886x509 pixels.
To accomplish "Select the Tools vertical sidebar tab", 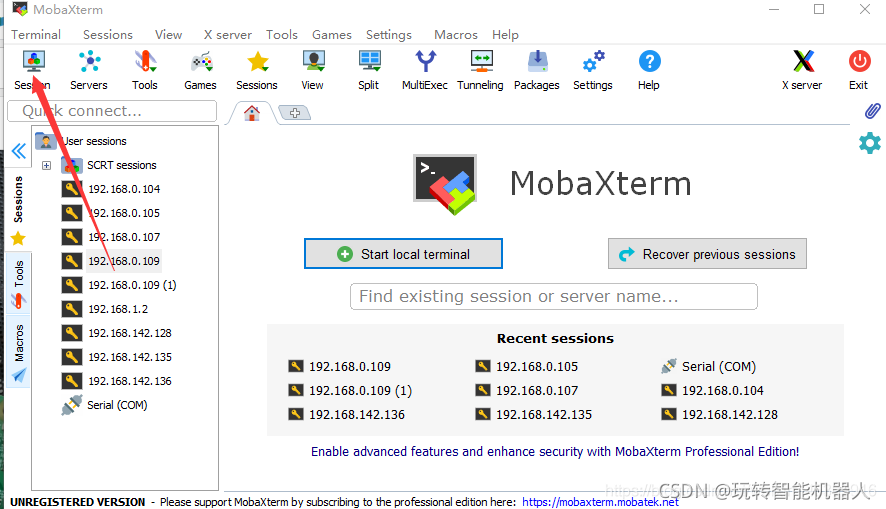I will 19,284.
